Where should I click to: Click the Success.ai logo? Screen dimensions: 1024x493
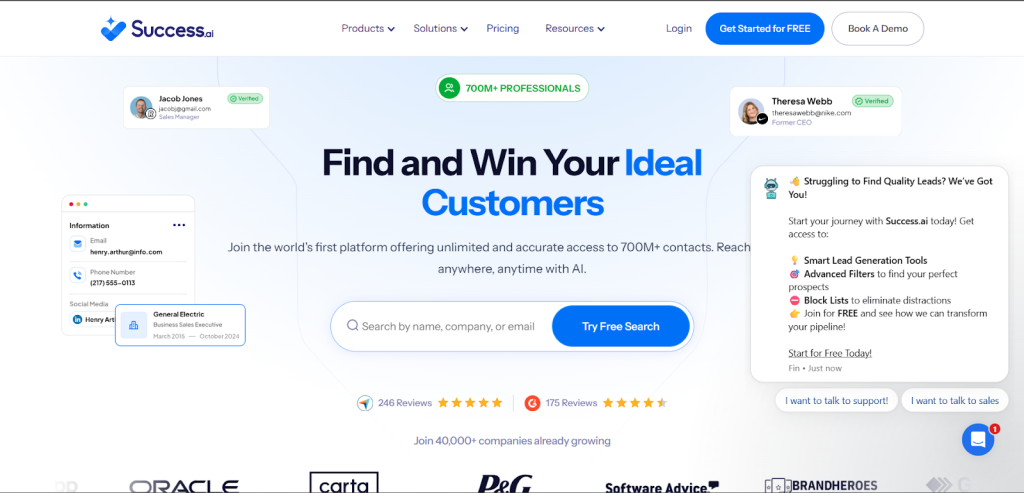[x=157, y=29]
